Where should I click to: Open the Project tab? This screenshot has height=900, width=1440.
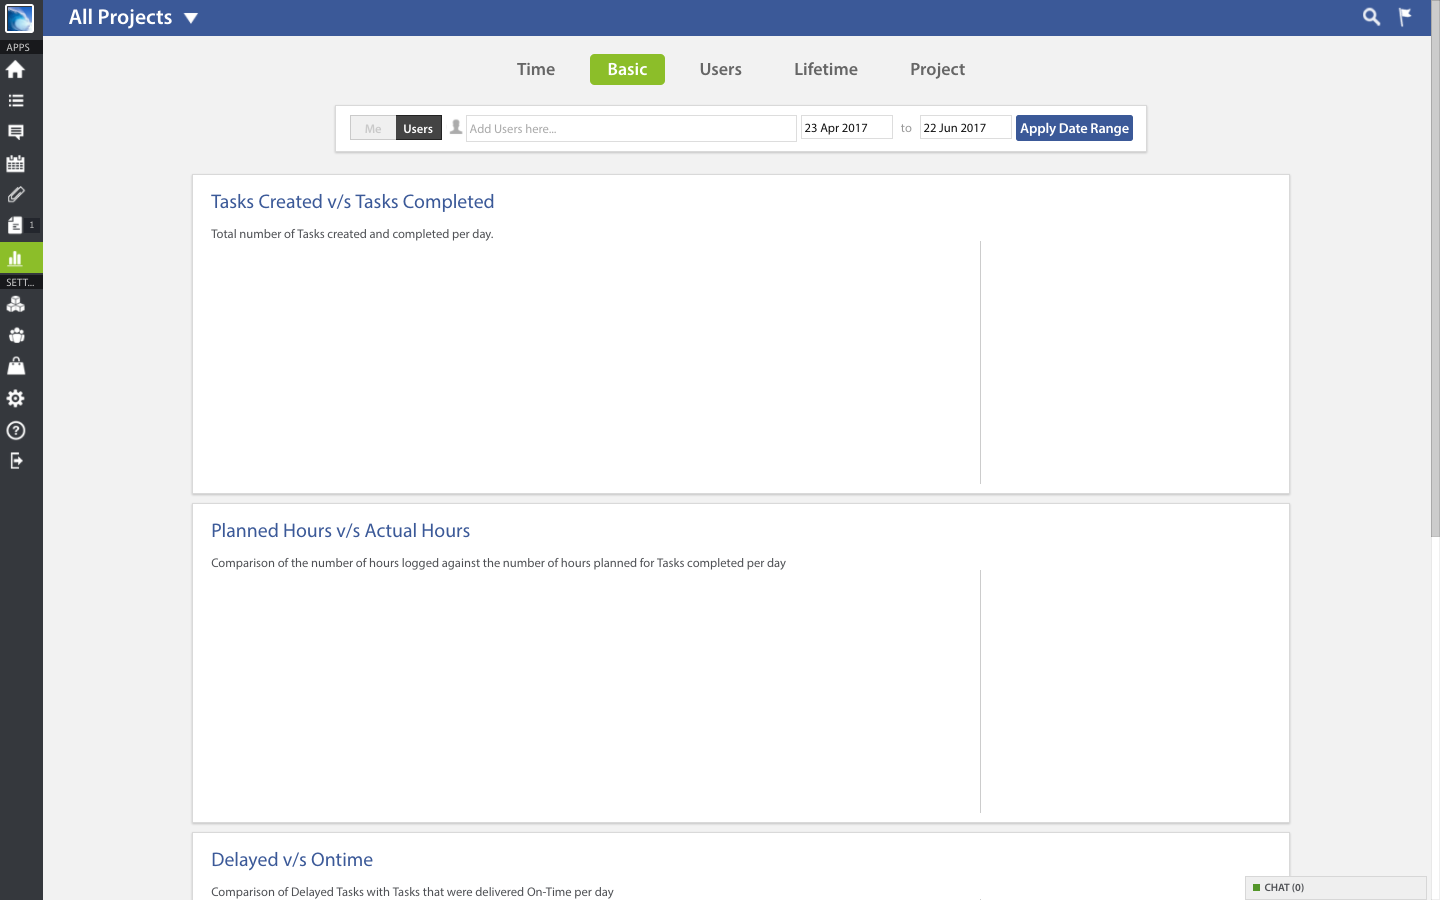tap(937, 69)
